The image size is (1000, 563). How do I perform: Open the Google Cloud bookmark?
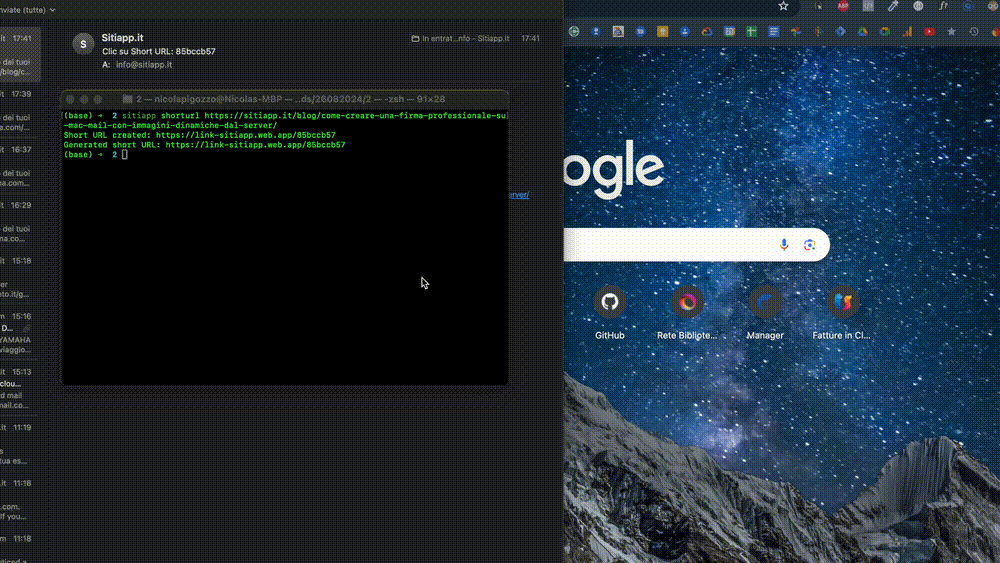(707, 31)
